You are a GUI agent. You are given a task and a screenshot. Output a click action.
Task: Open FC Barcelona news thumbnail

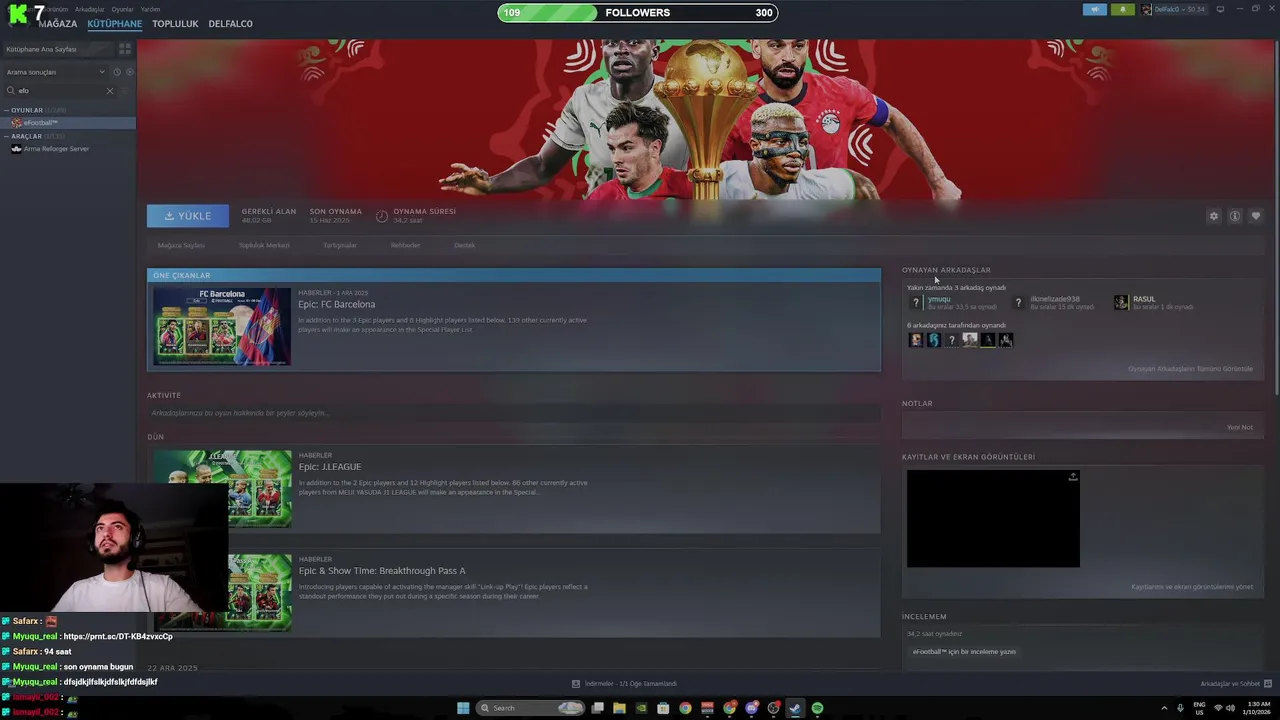tap(222, 326)
